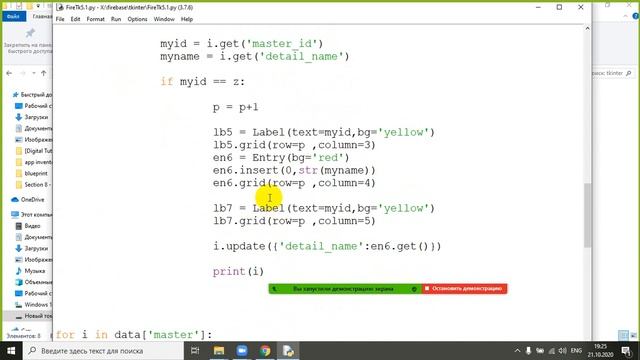Image resolution: width=640 pixels, height=360 pixels.
Task: Click the volume speaker tray icon
Action: click(562, 351)
